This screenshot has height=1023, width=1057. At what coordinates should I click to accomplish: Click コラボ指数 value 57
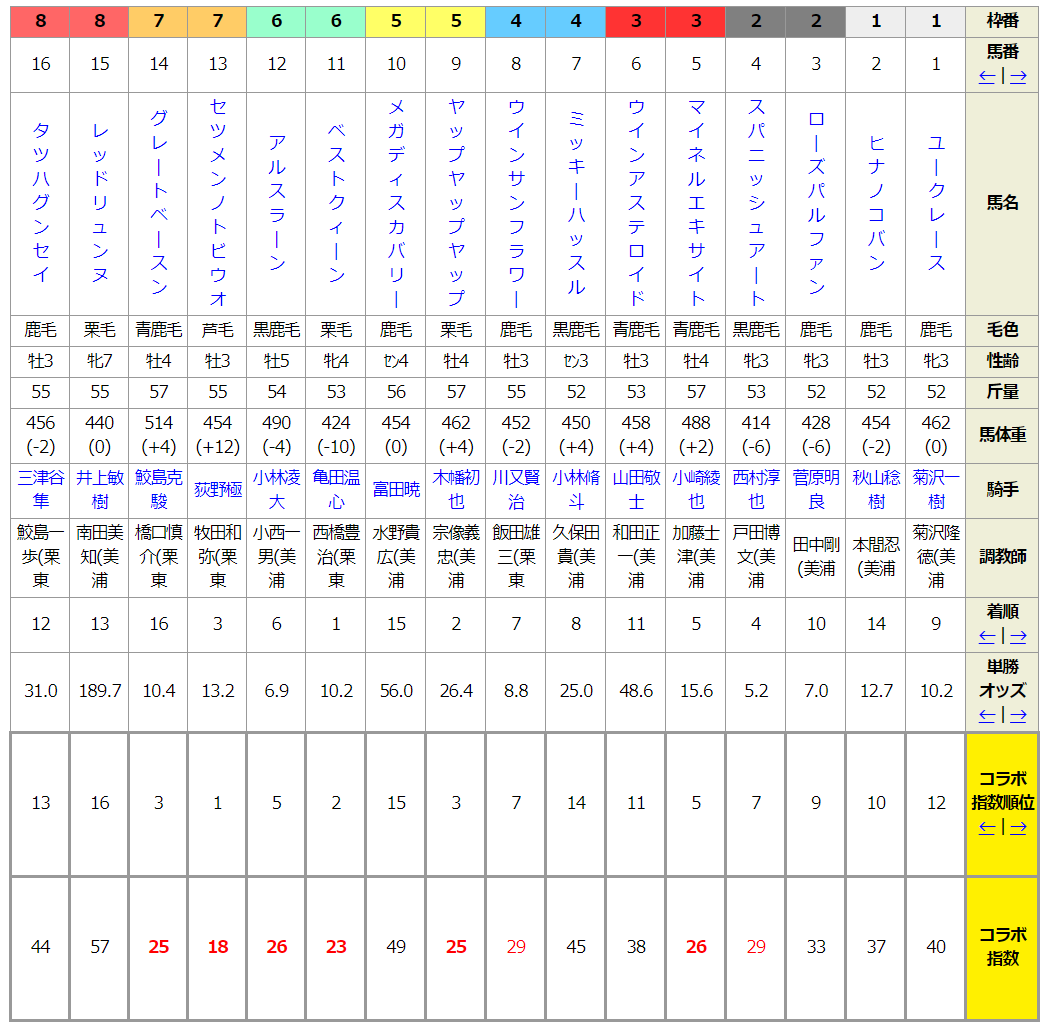(x=100, y=947)
